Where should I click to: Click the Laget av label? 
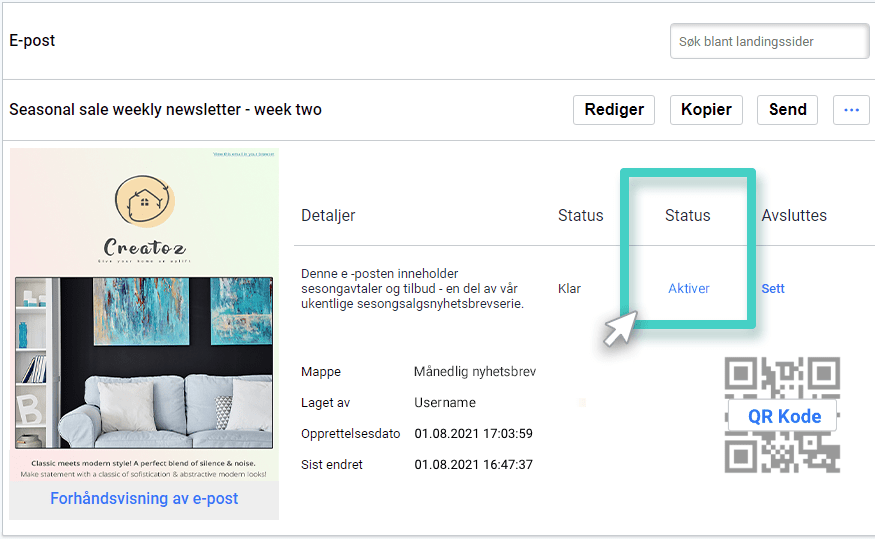325,402
